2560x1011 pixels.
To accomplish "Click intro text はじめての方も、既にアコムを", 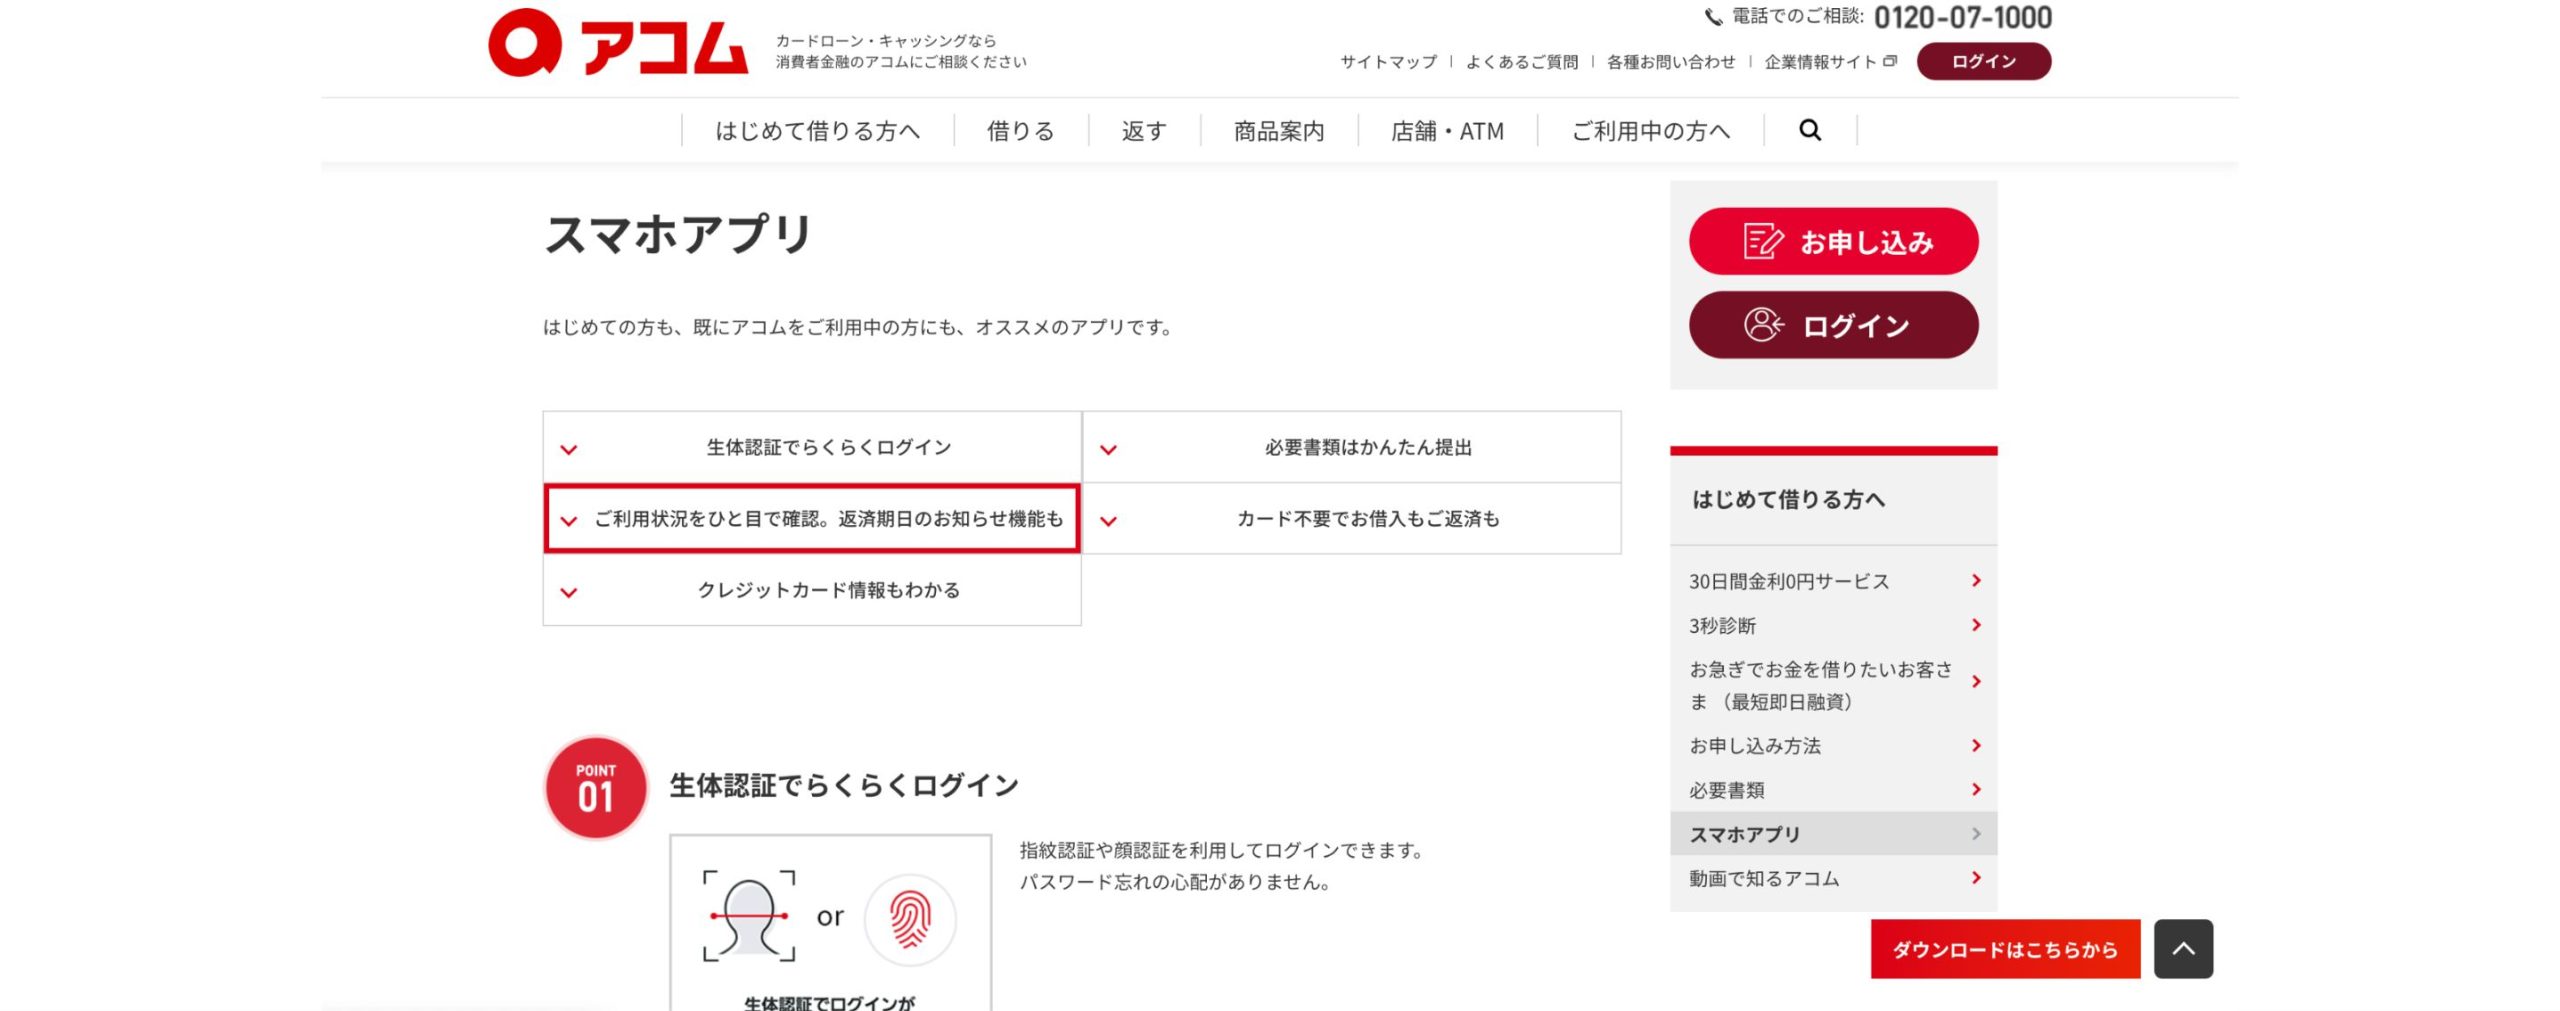I will pyautogui.click(x=860, y=327).
